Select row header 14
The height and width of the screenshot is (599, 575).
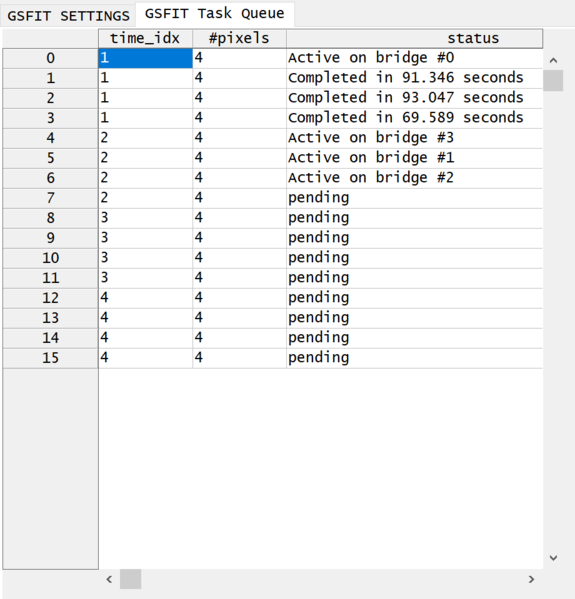pyautogui.click(x=50, y=338)
